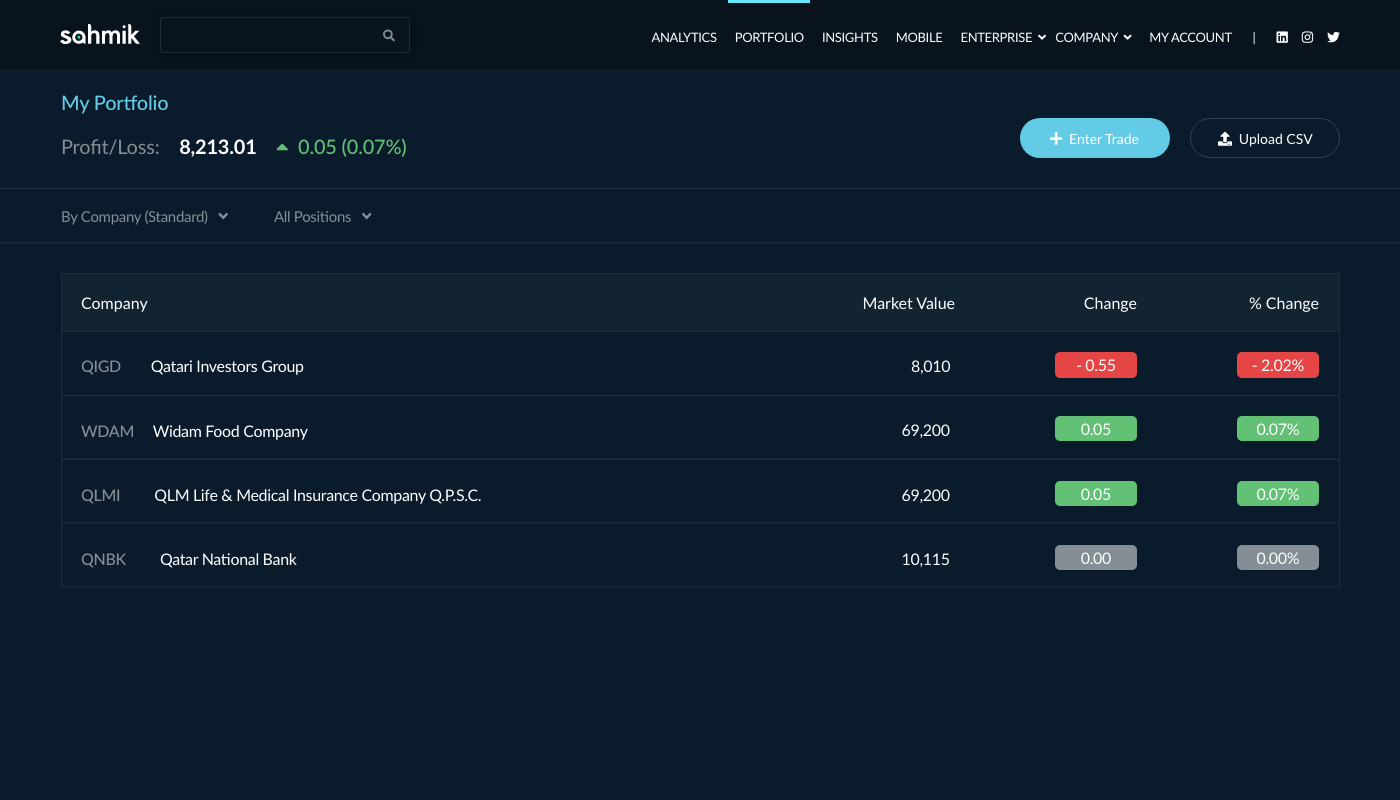Screen dimensions: 1400x800
Task: Open the All Positions dropdown
Action: click(x=323, y=216)
